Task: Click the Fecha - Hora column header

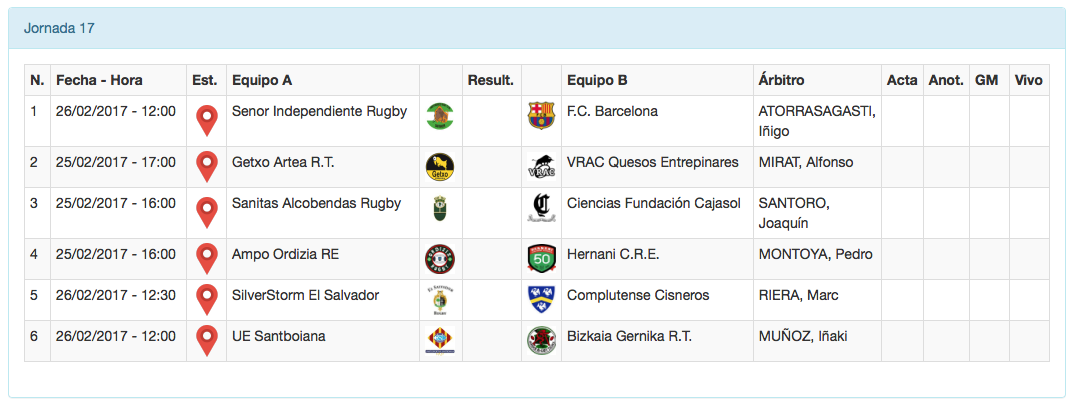Action: pos(99,80)
